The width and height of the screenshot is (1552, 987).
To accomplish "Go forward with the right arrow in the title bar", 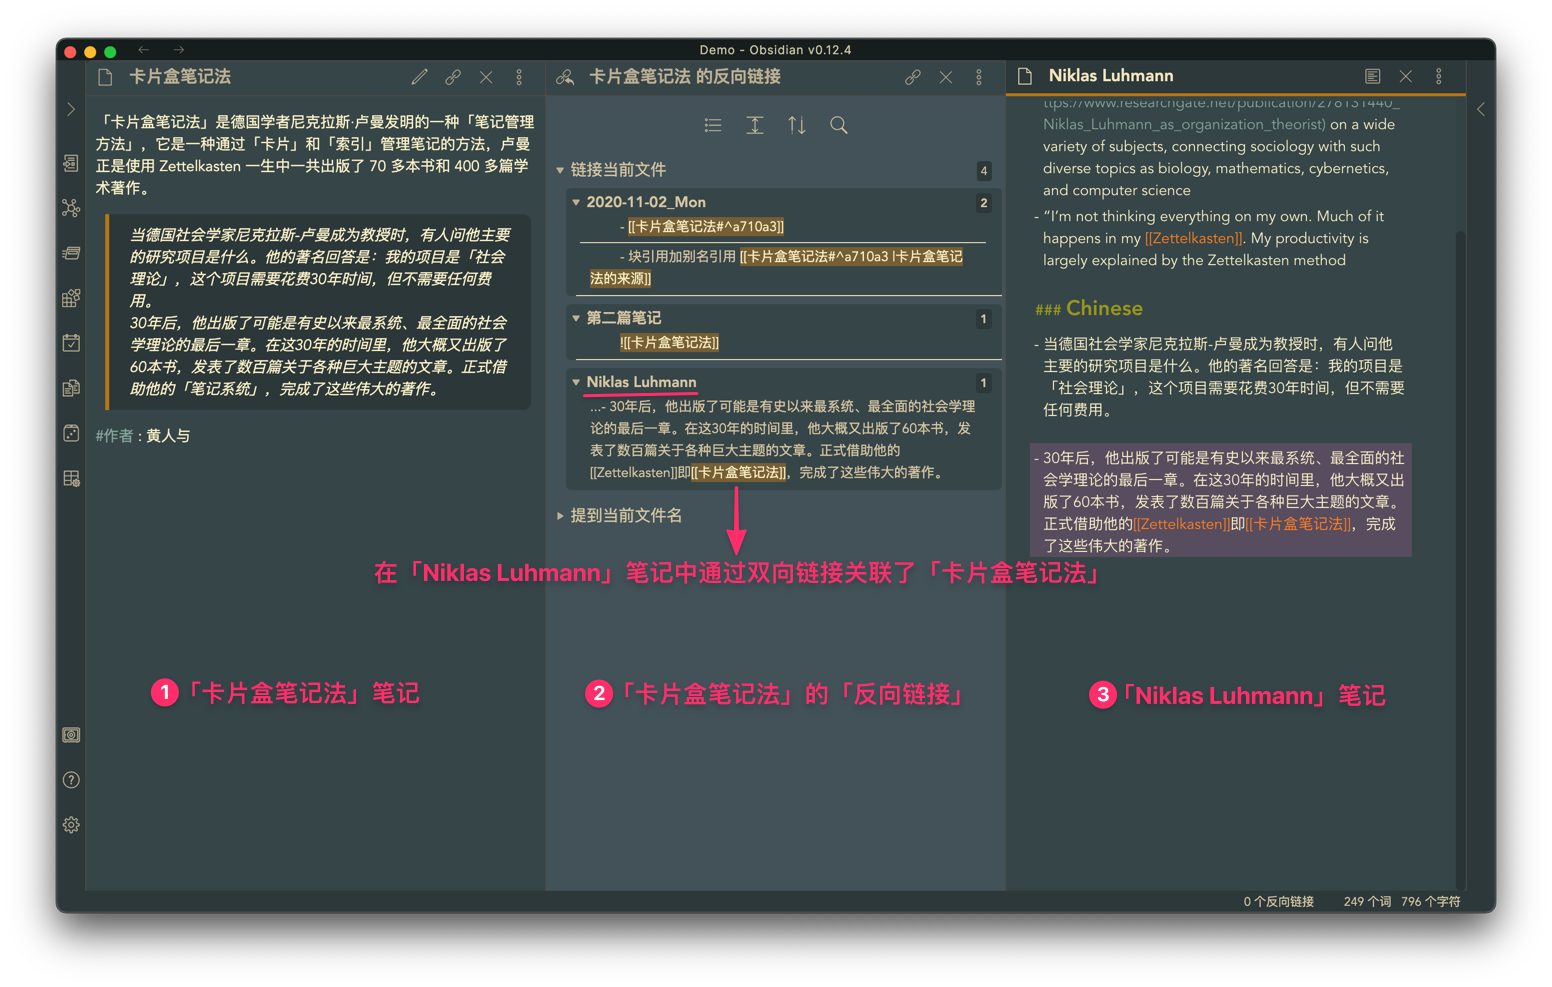I will tap(178, 49).
